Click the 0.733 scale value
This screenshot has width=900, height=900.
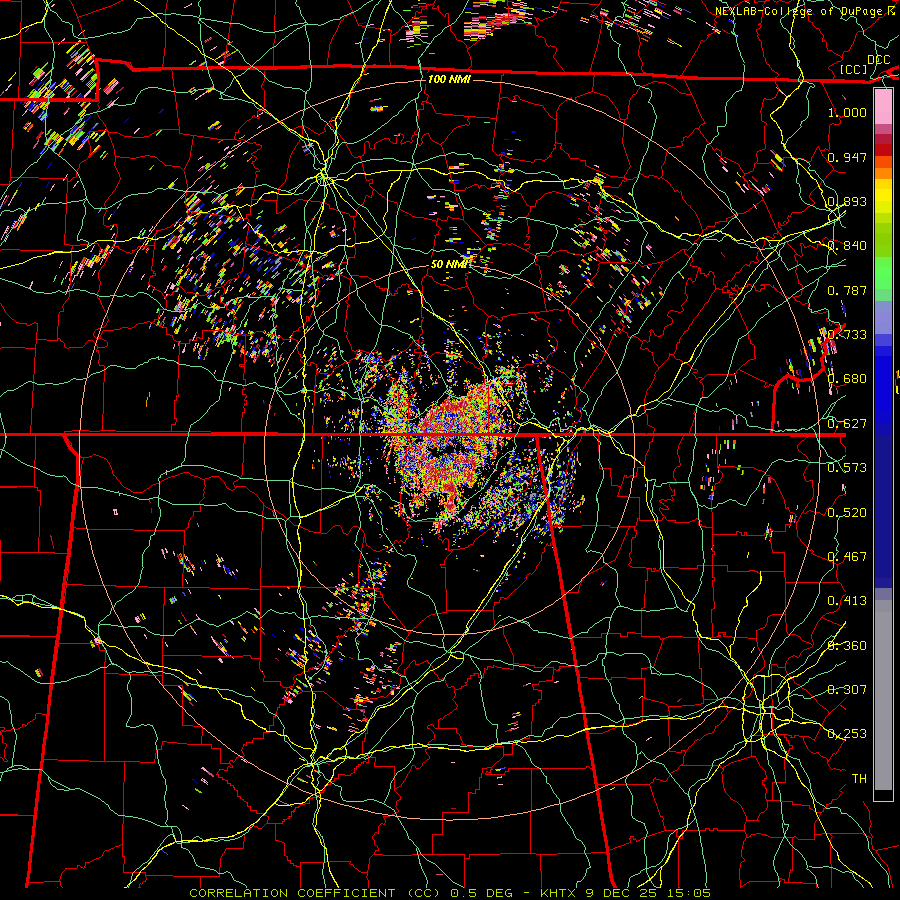[847, 335]
